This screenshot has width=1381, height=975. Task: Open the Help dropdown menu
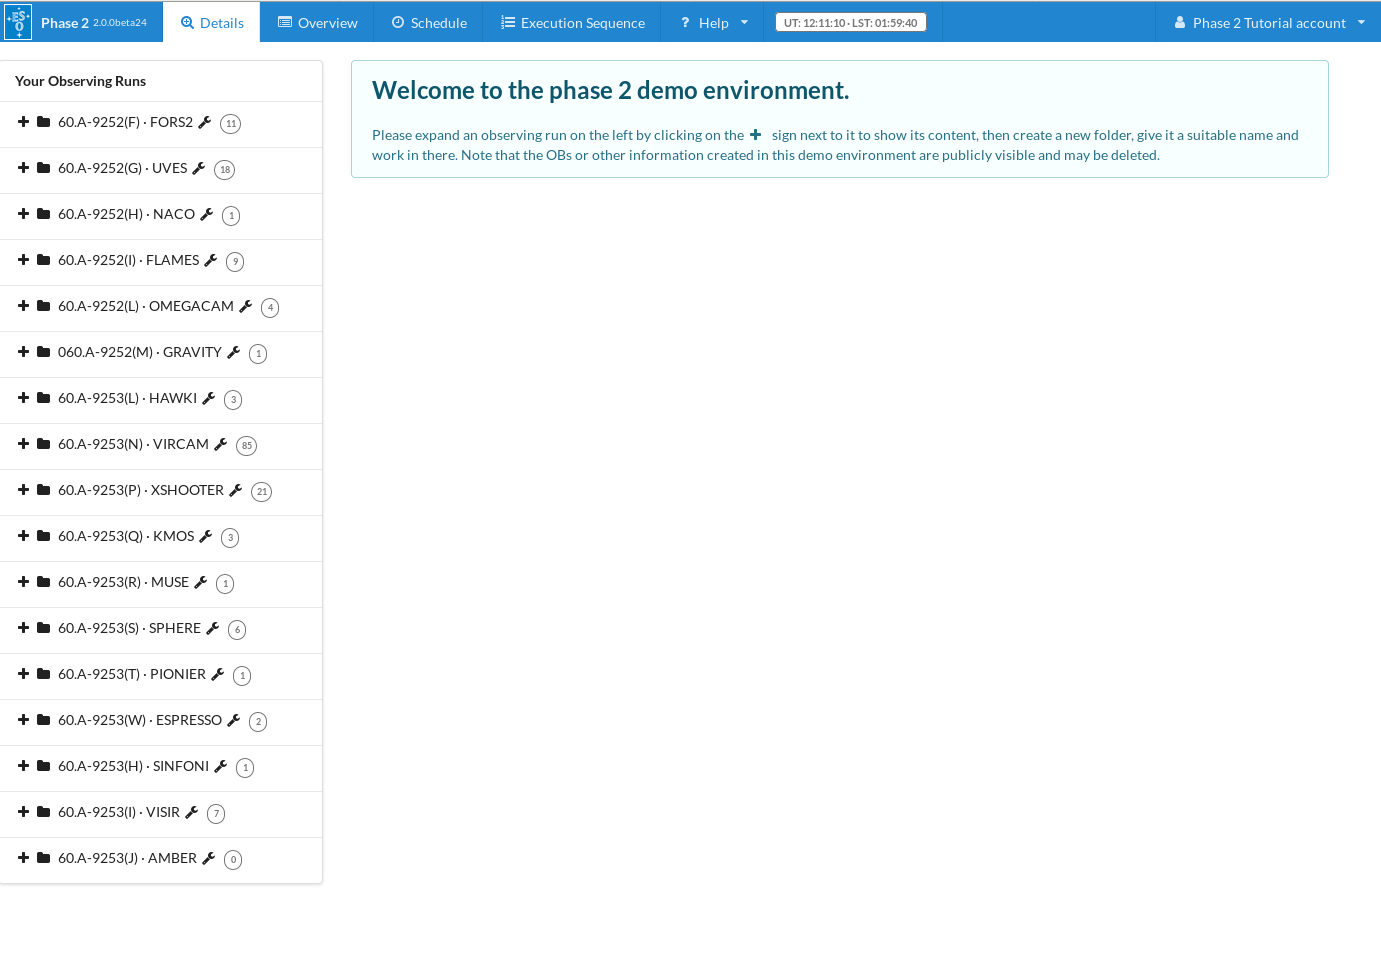click(x=713, y=22)
